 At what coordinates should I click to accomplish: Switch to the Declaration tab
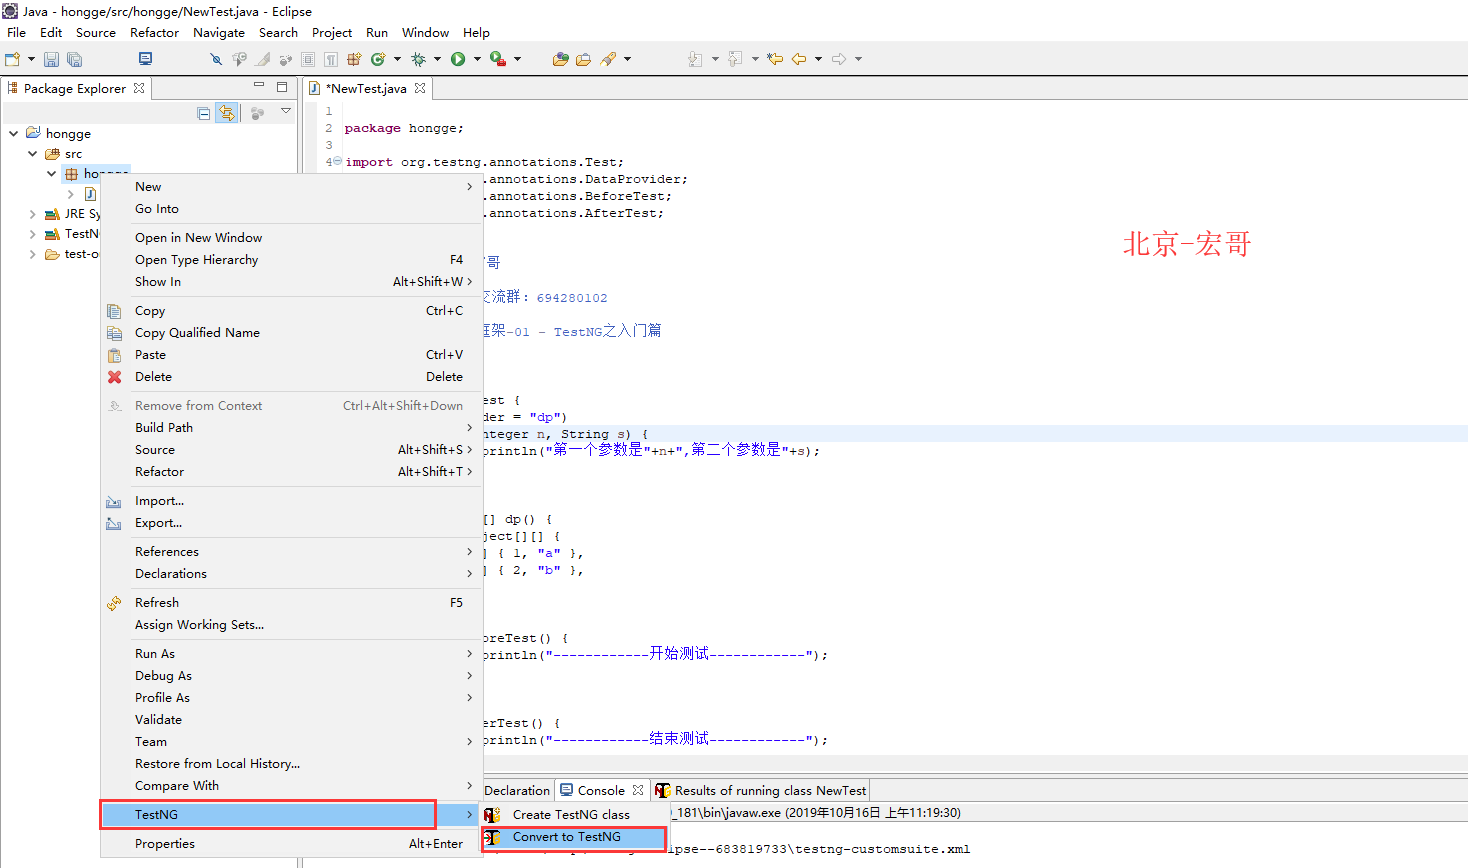pyautogui.click(x=517, y=790)
